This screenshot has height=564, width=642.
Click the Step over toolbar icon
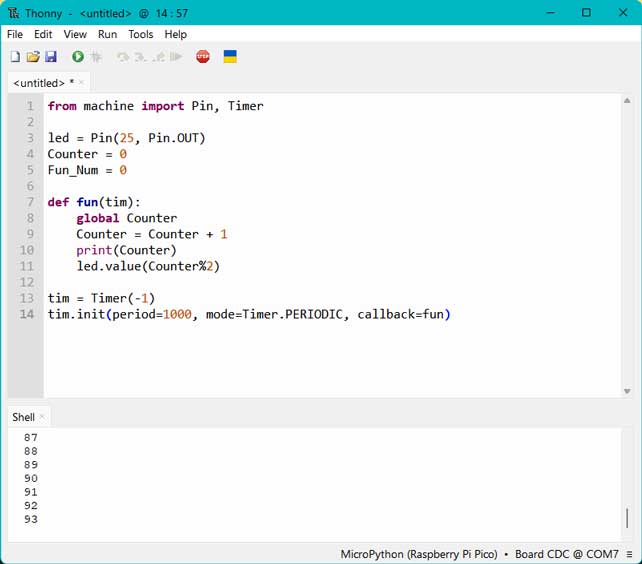(122, 57)
